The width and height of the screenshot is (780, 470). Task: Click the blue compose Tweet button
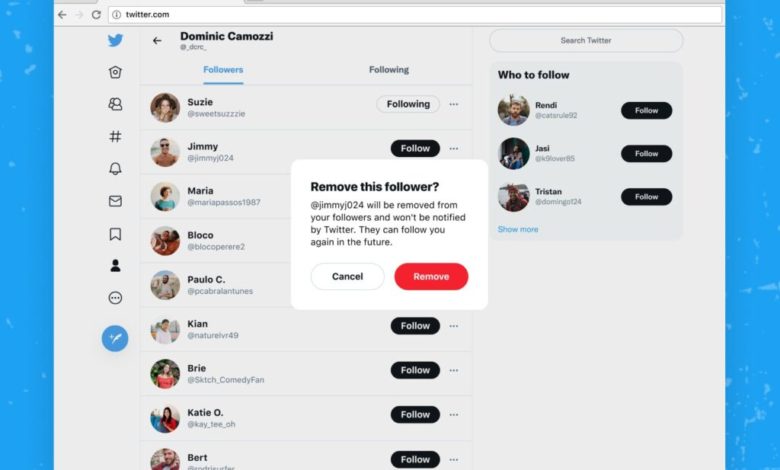point(115,339)
